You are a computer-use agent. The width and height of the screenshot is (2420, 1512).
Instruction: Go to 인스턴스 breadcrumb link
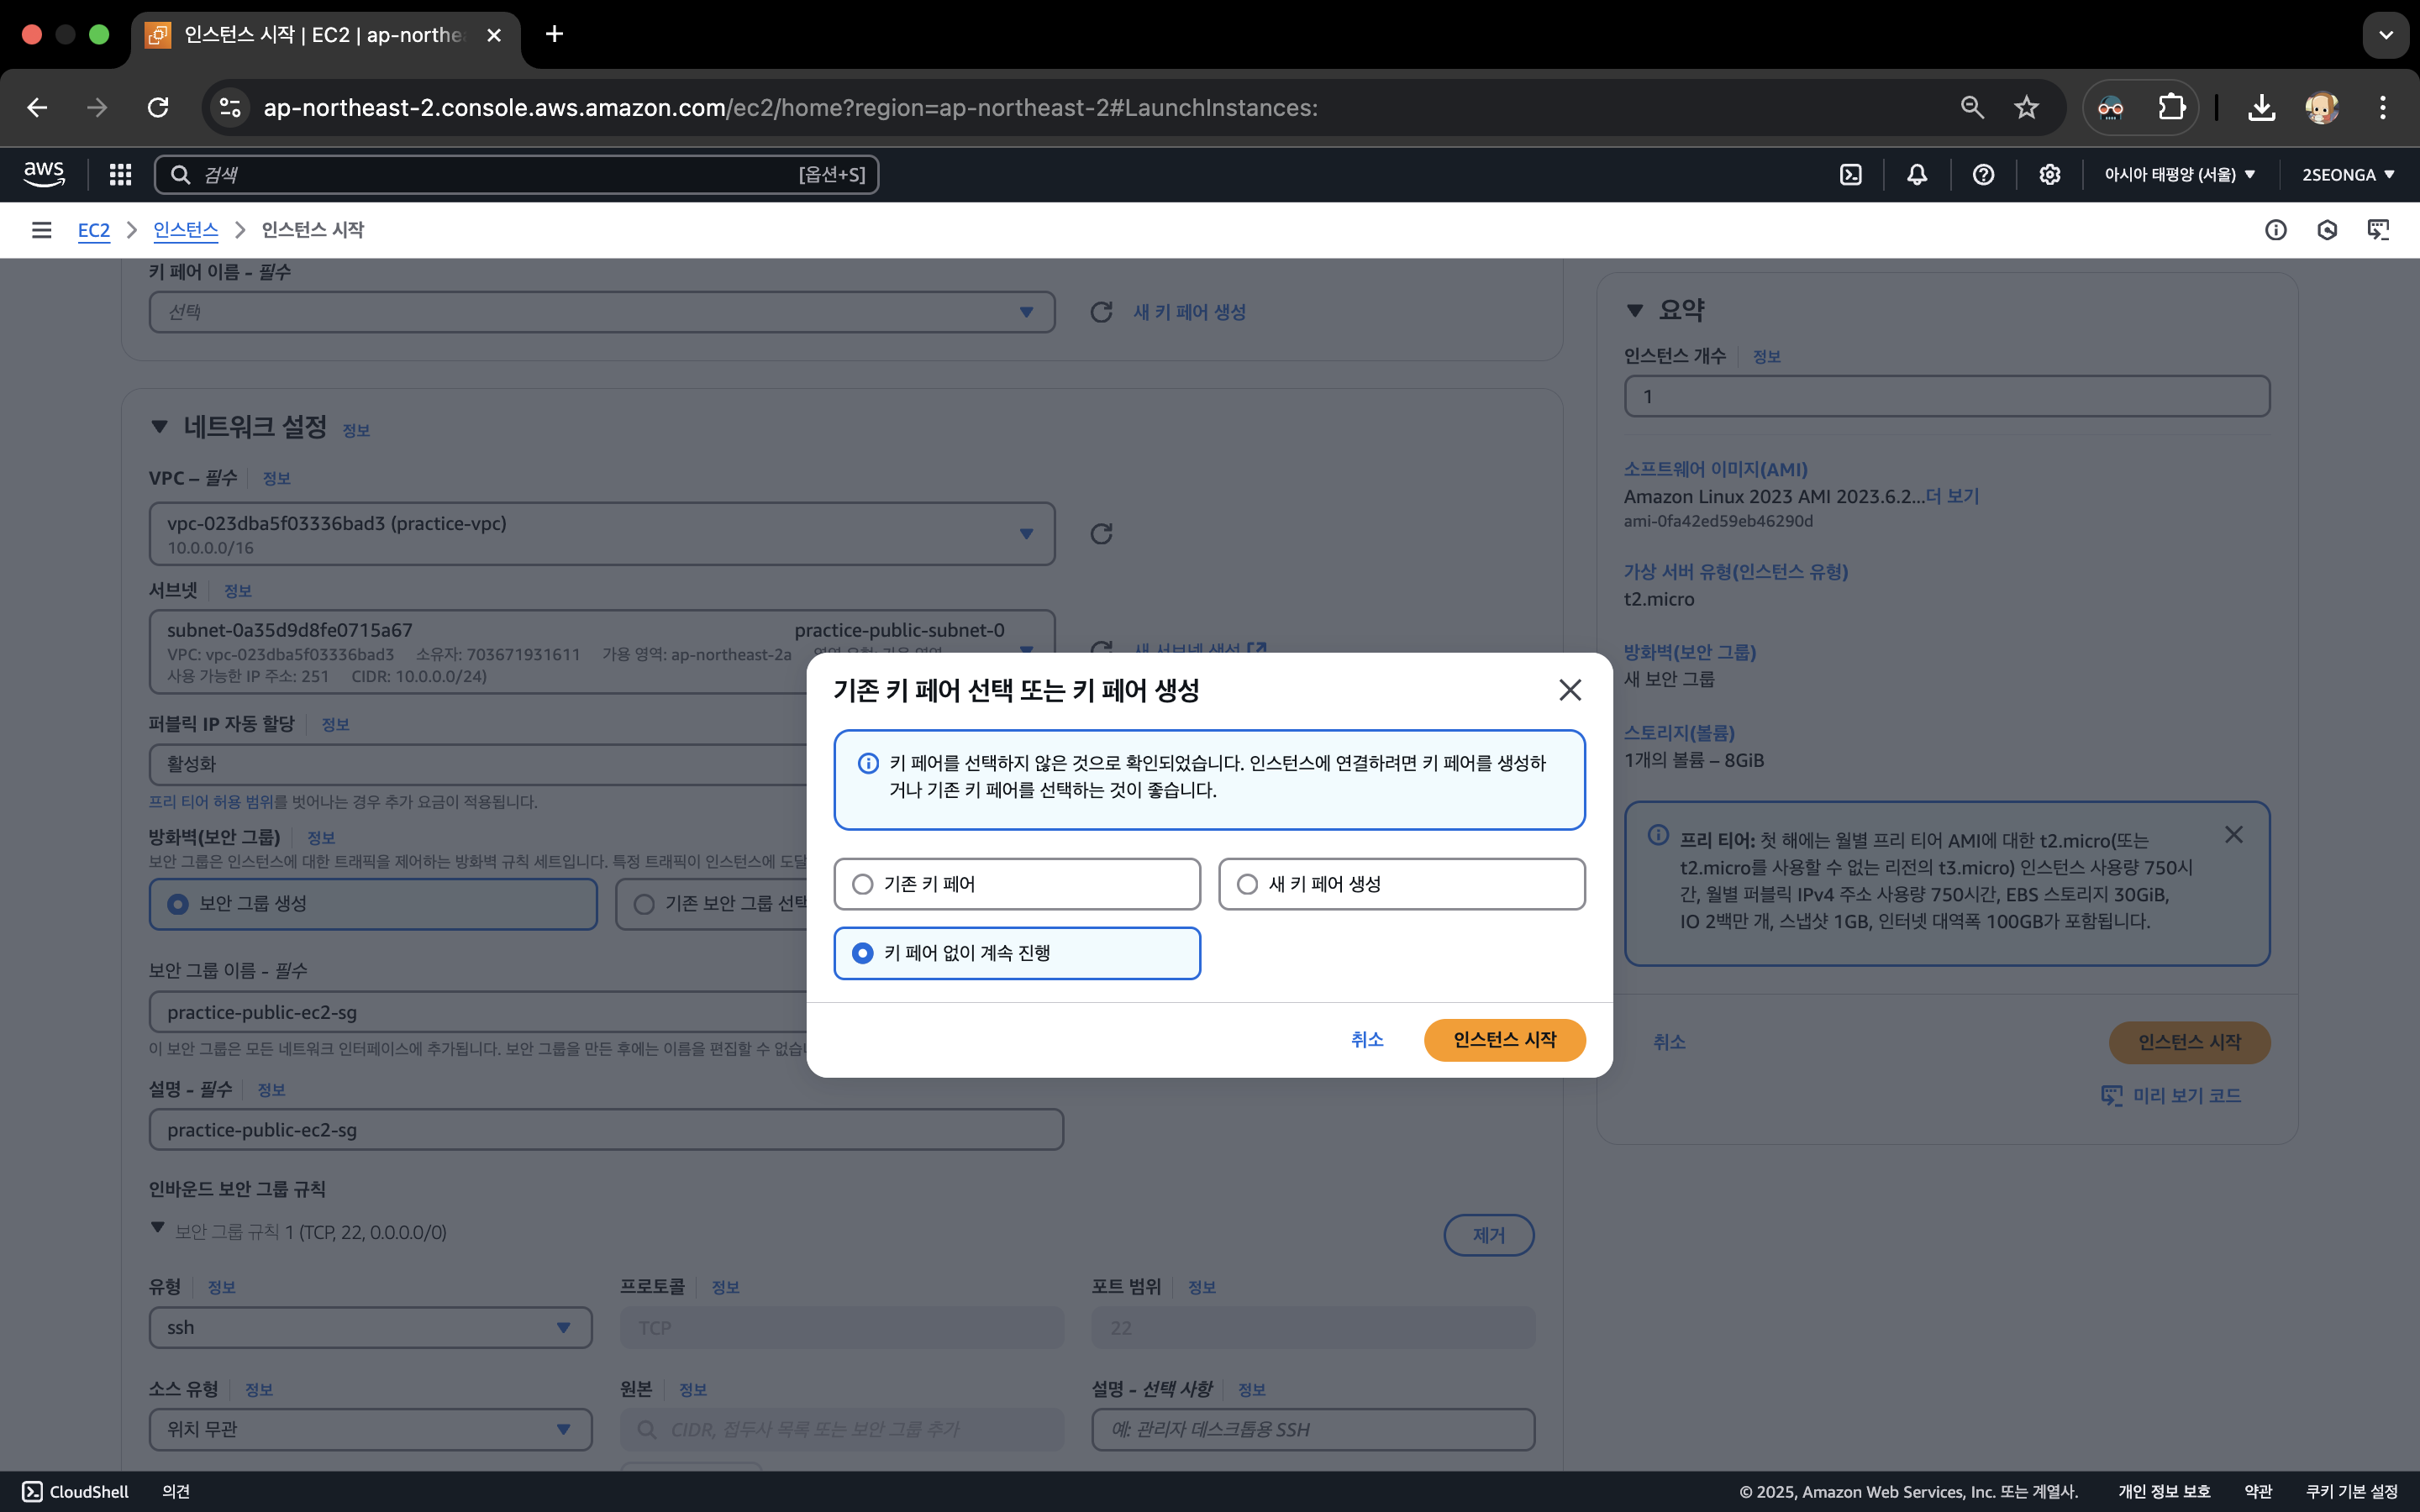185,230
